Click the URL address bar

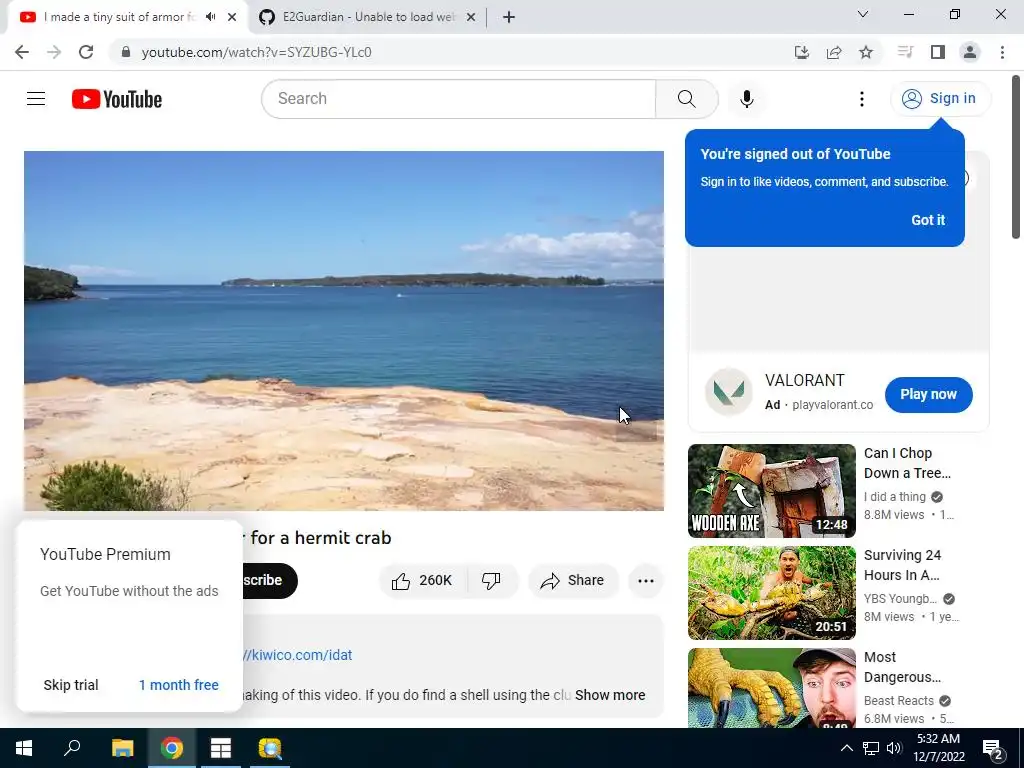[x=451, y=52]
